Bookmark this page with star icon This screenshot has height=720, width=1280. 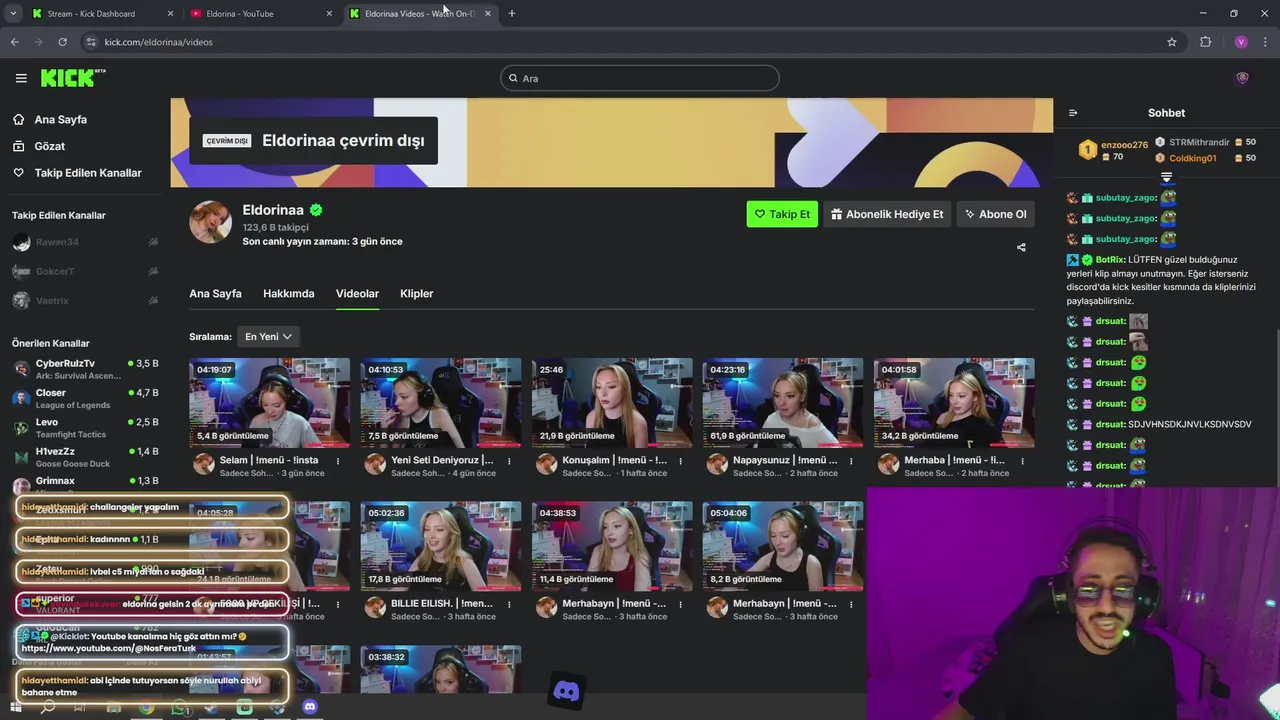(1172, 42)
